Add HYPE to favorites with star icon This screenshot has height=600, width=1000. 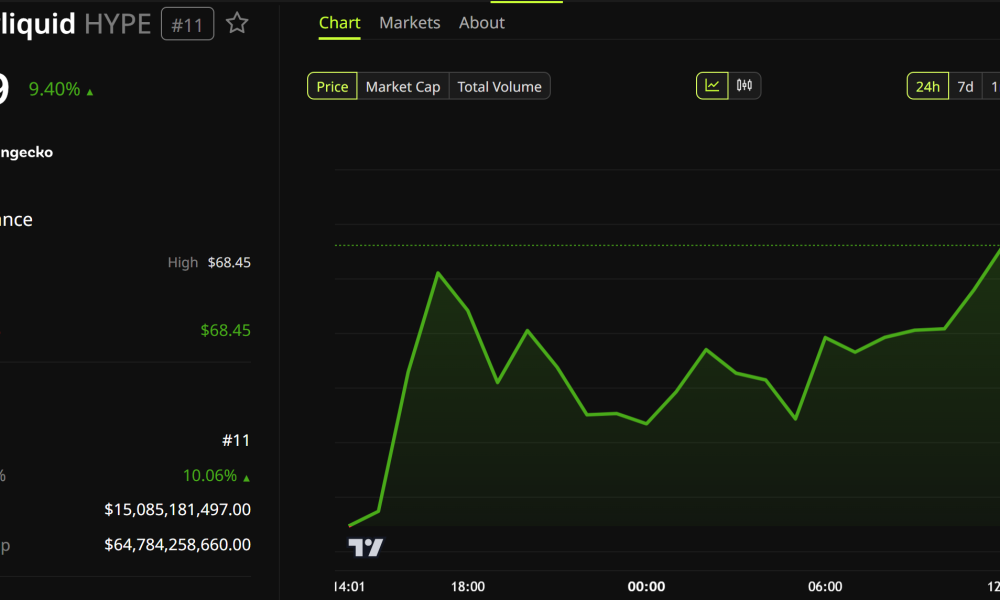(x=237, y=24)
